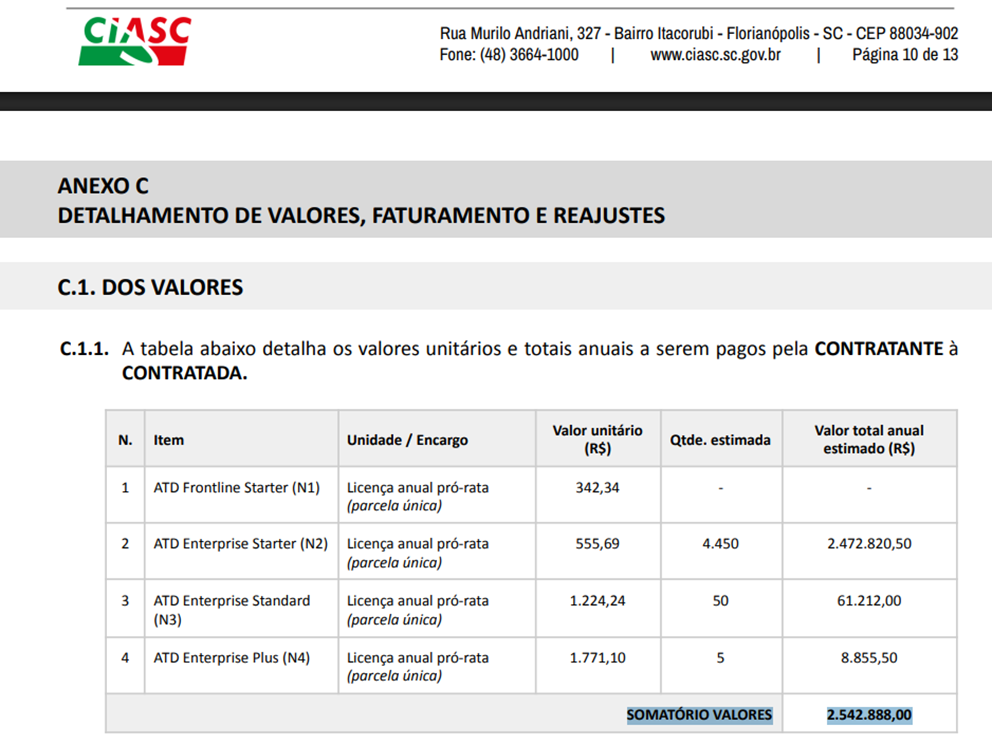Click row number '2' in the N. column

(x=125, y=544)
